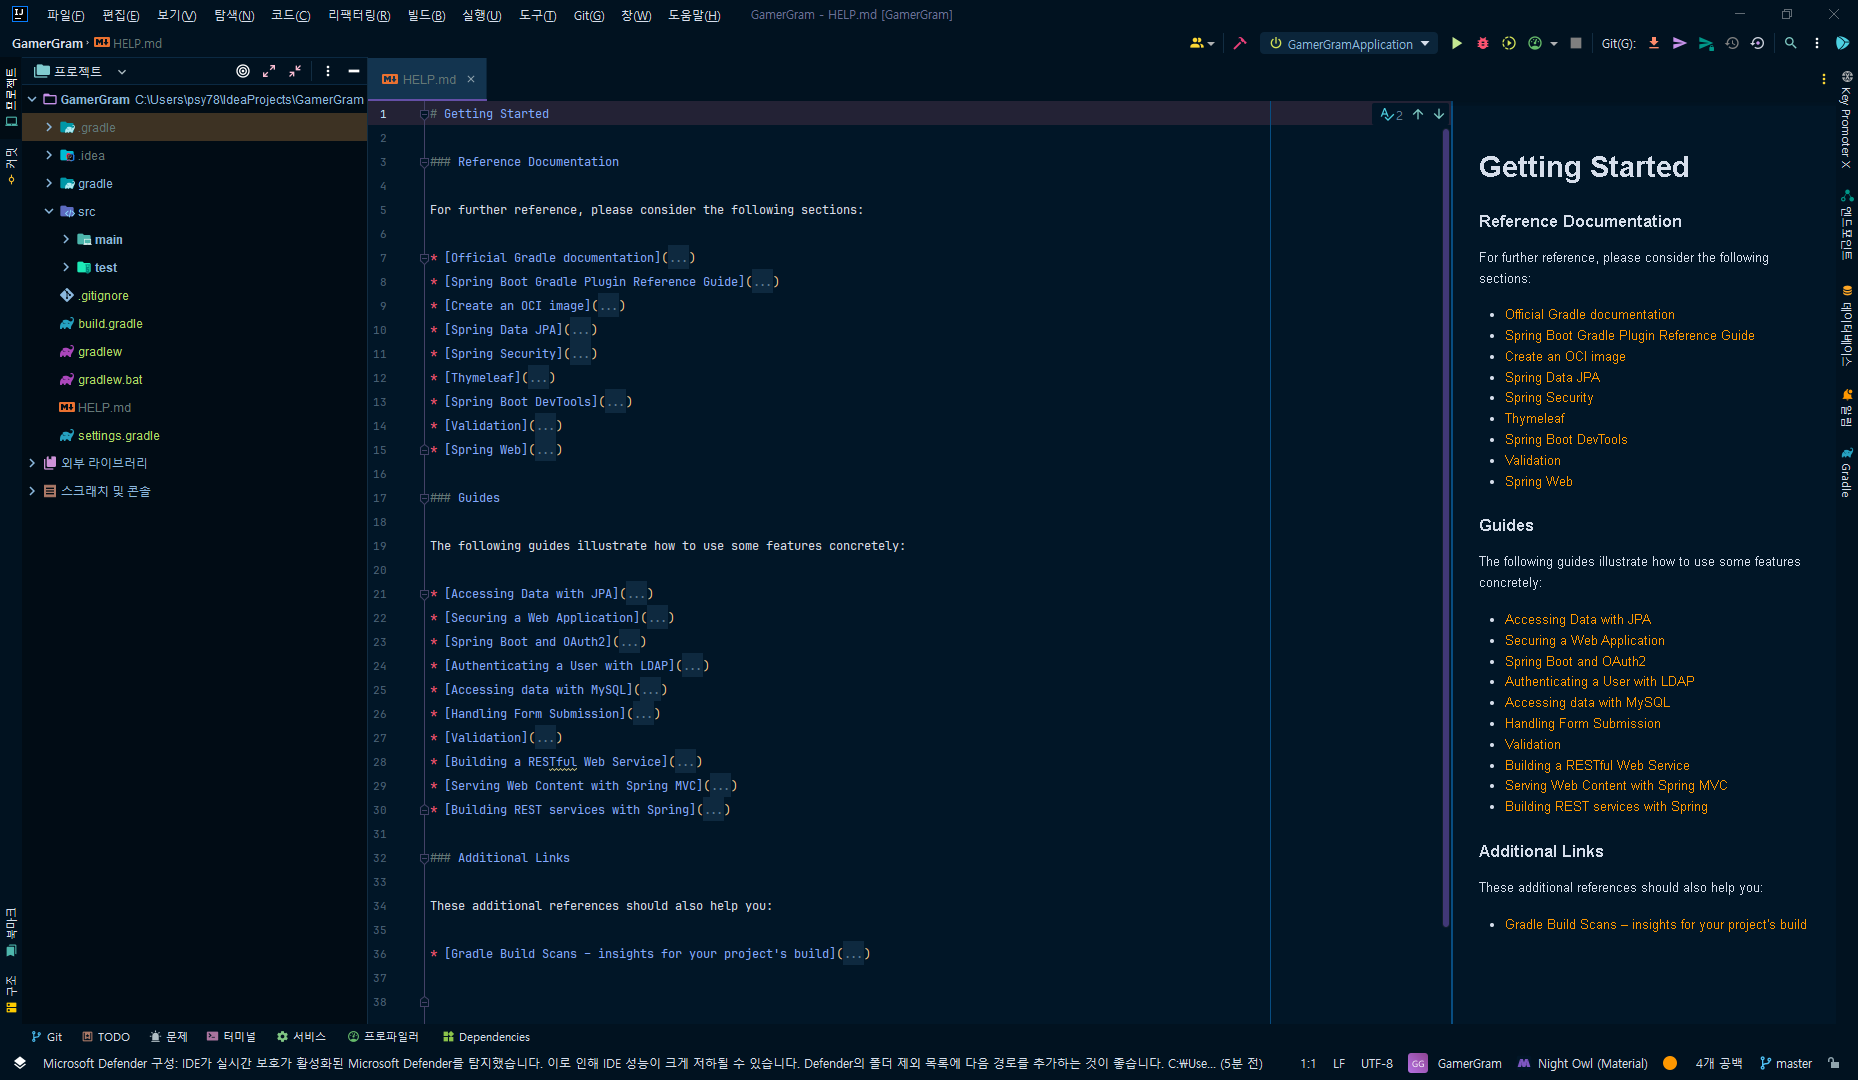Push commits with the green Git arrow
The width and height of the screenshot is (1858, 1080).
click(x=1706, y=43)
